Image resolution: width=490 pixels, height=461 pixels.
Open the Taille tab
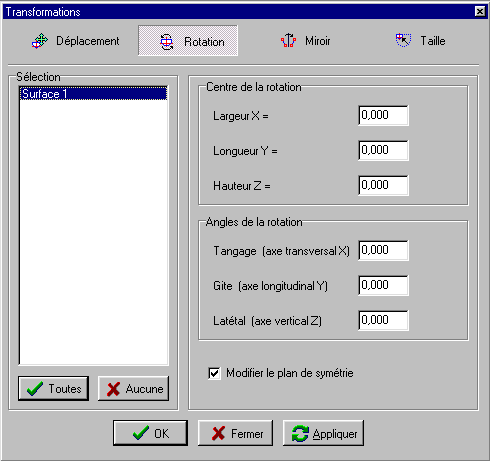(x=421, y=41)
